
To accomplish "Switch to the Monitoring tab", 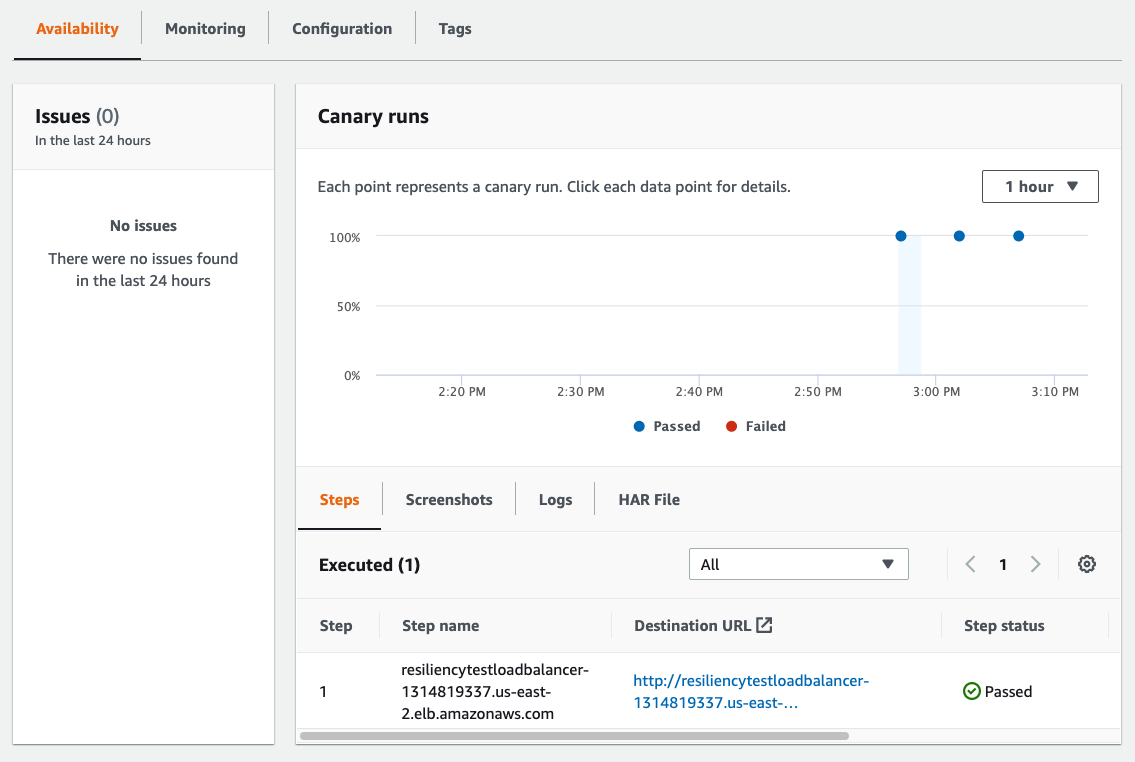I will coord(204,28).
